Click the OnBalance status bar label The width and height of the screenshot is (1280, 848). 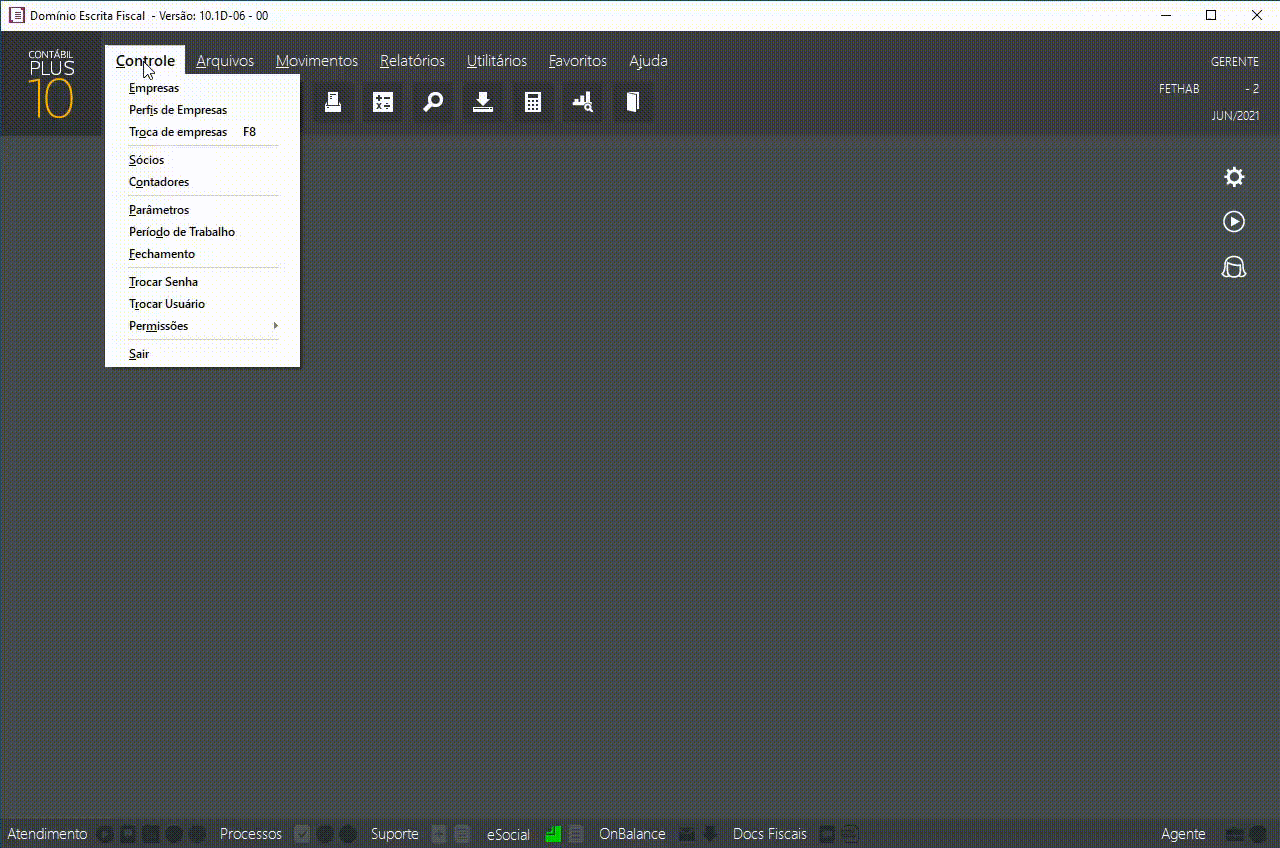[x=632, y=834]
